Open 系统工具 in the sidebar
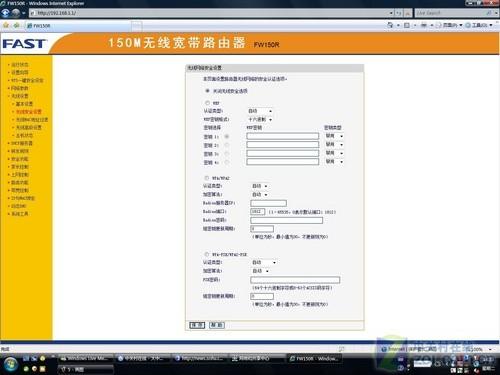This screenshot has height=375, width=500. tap(20, 214)
